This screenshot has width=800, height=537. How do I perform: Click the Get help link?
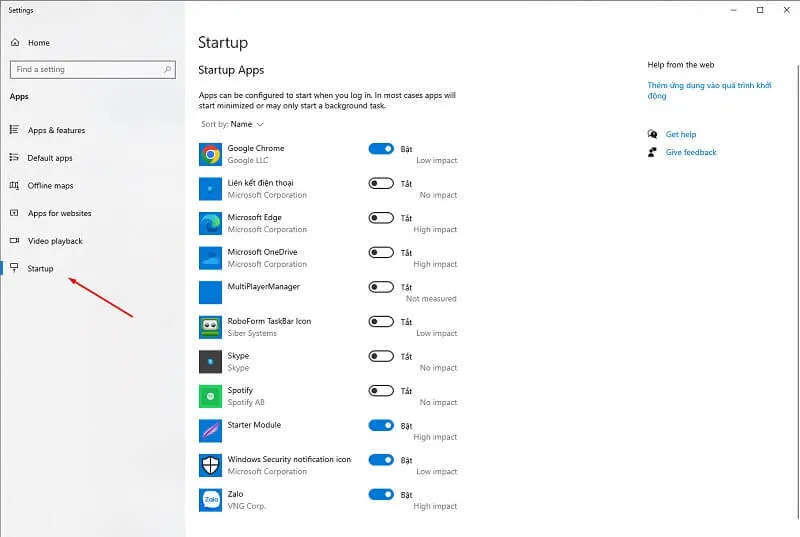click(x=680, y=134)
